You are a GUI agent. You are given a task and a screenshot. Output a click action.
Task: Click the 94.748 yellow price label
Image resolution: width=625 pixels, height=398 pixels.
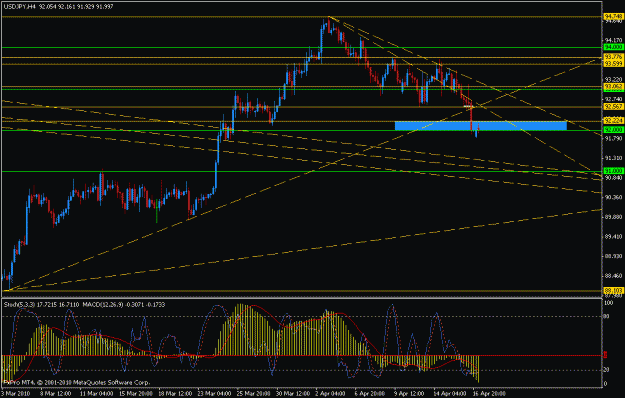point(613,16)
